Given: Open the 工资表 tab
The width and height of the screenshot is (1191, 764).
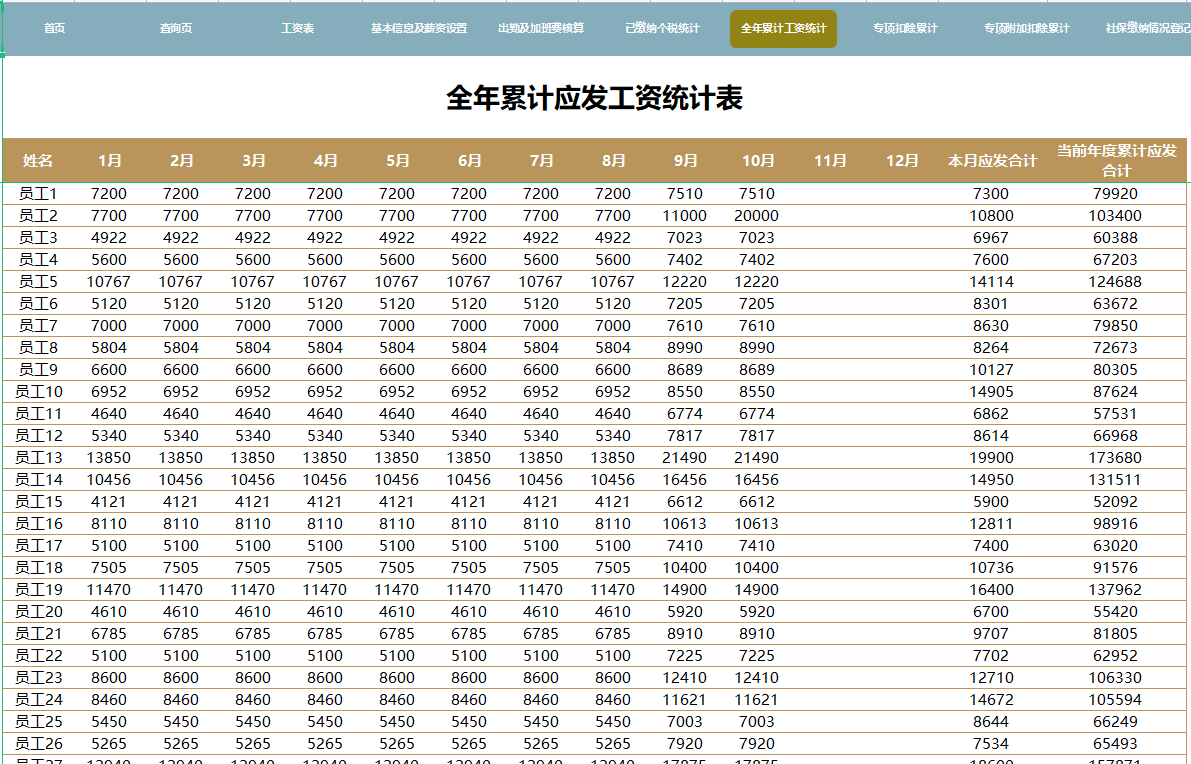Looking at the screenshot, I should click(299, 29).
